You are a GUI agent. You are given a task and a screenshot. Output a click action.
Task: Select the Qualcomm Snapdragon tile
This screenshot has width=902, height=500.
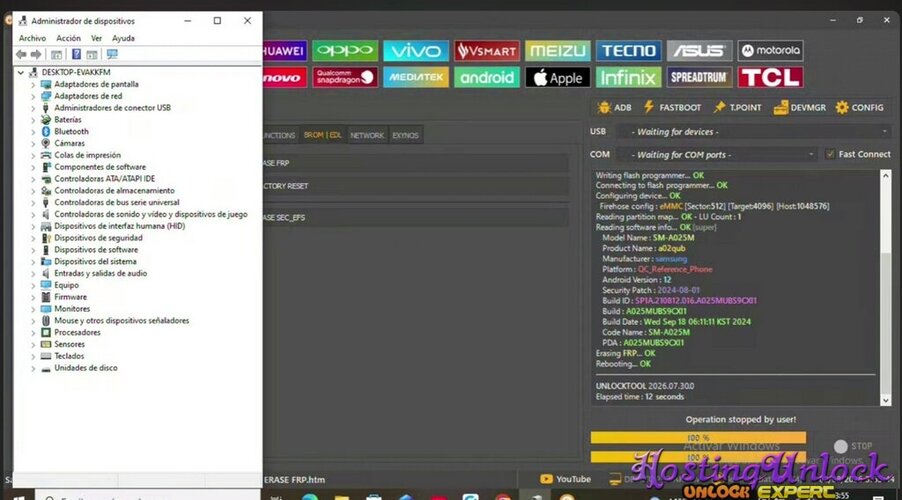coord(345,77)
